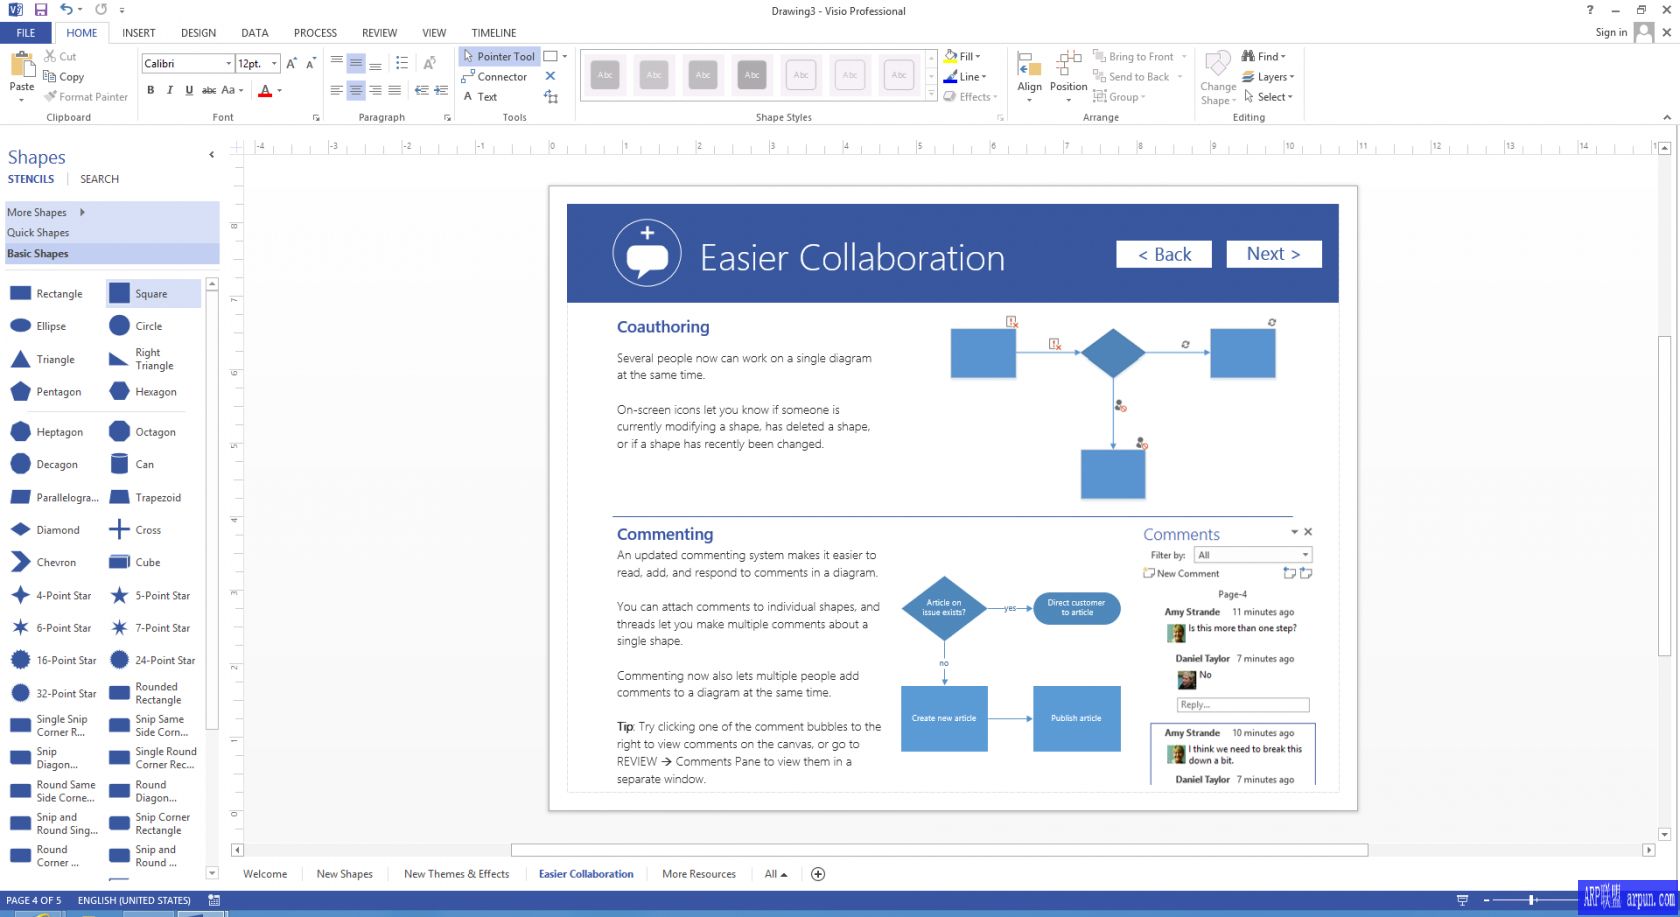Toggle strikethrough formatting

pyautogui.click(x=208, y=90)
